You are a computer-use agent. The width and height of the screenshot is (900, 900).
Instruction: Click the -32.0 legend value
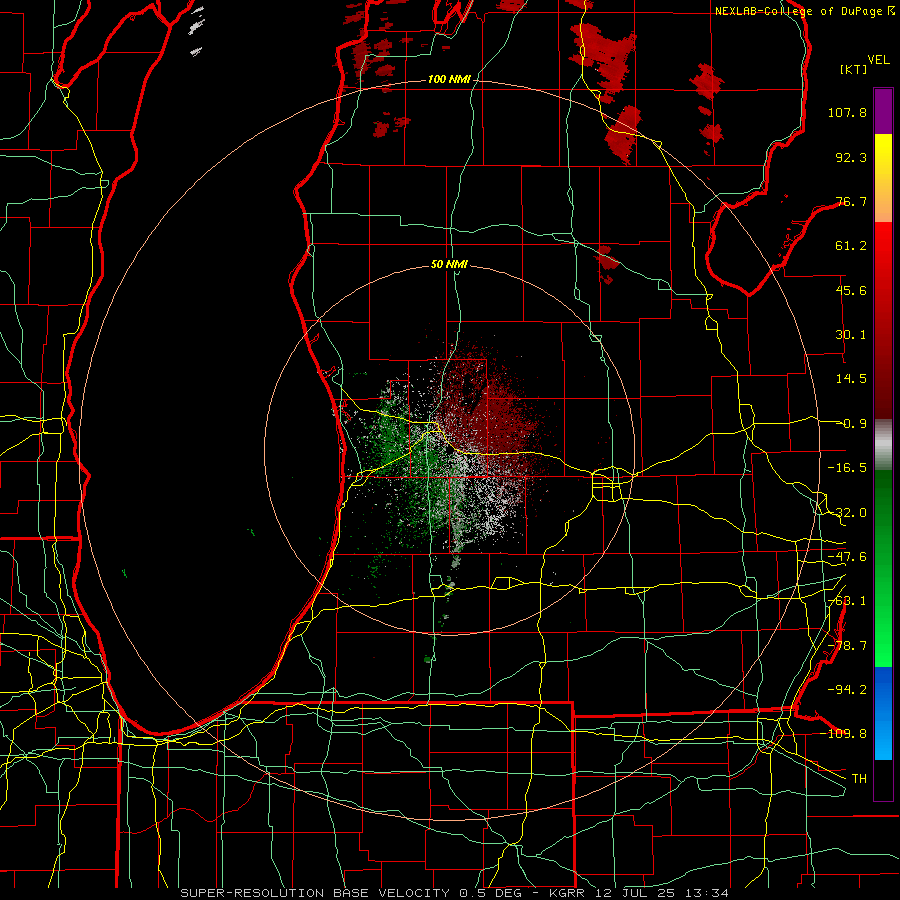(x=847, y=513)
